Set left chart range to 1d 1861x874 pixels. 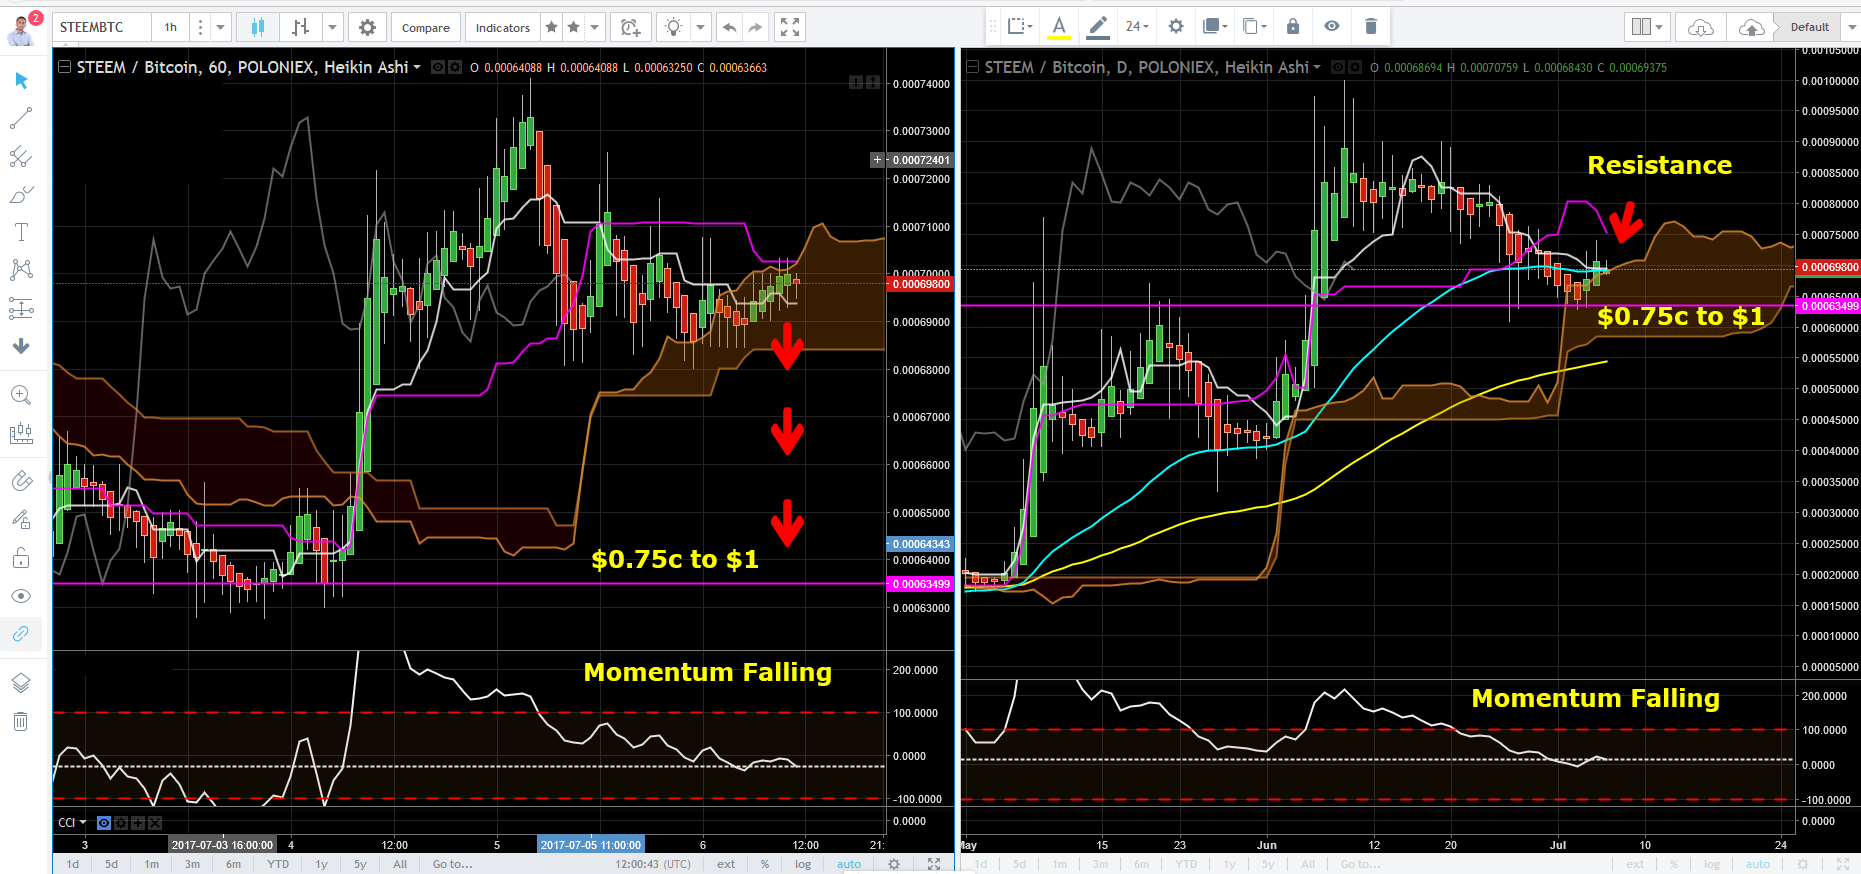(73, 864)
